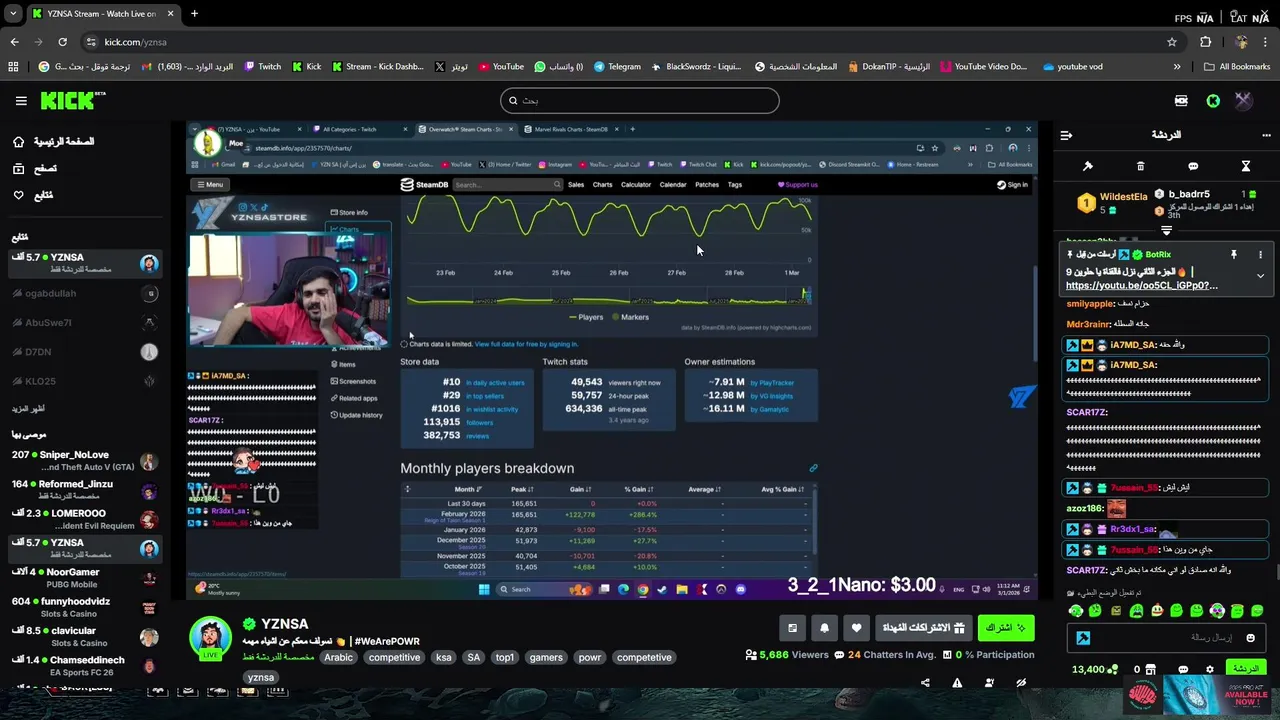Follow channel with the heart button
1280x720 pixels.
tap(856, 628)
